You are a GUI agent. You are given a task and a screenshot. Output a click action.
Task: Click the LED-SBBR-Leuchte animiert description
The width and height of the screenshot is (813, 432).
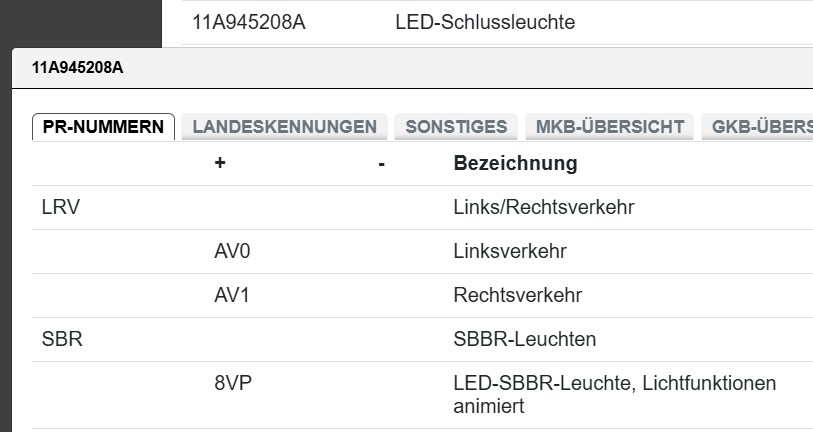(x=614, y=395)
